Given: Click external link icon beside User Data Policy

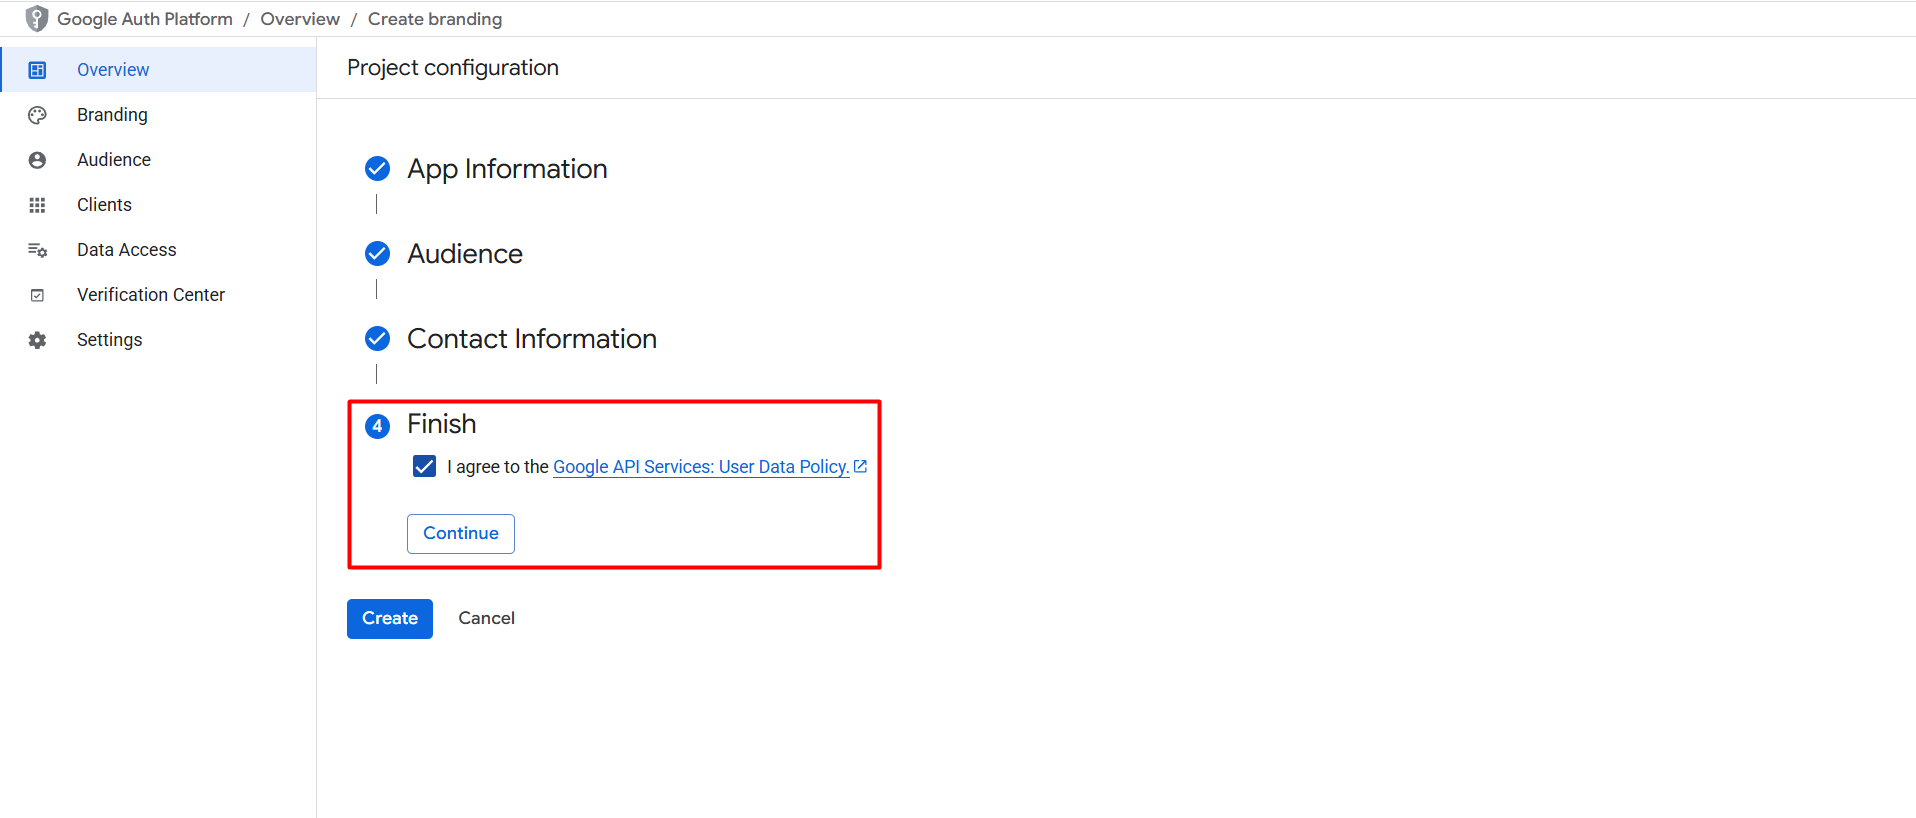Looking at the screenshot, I should [x=860, y=466].
